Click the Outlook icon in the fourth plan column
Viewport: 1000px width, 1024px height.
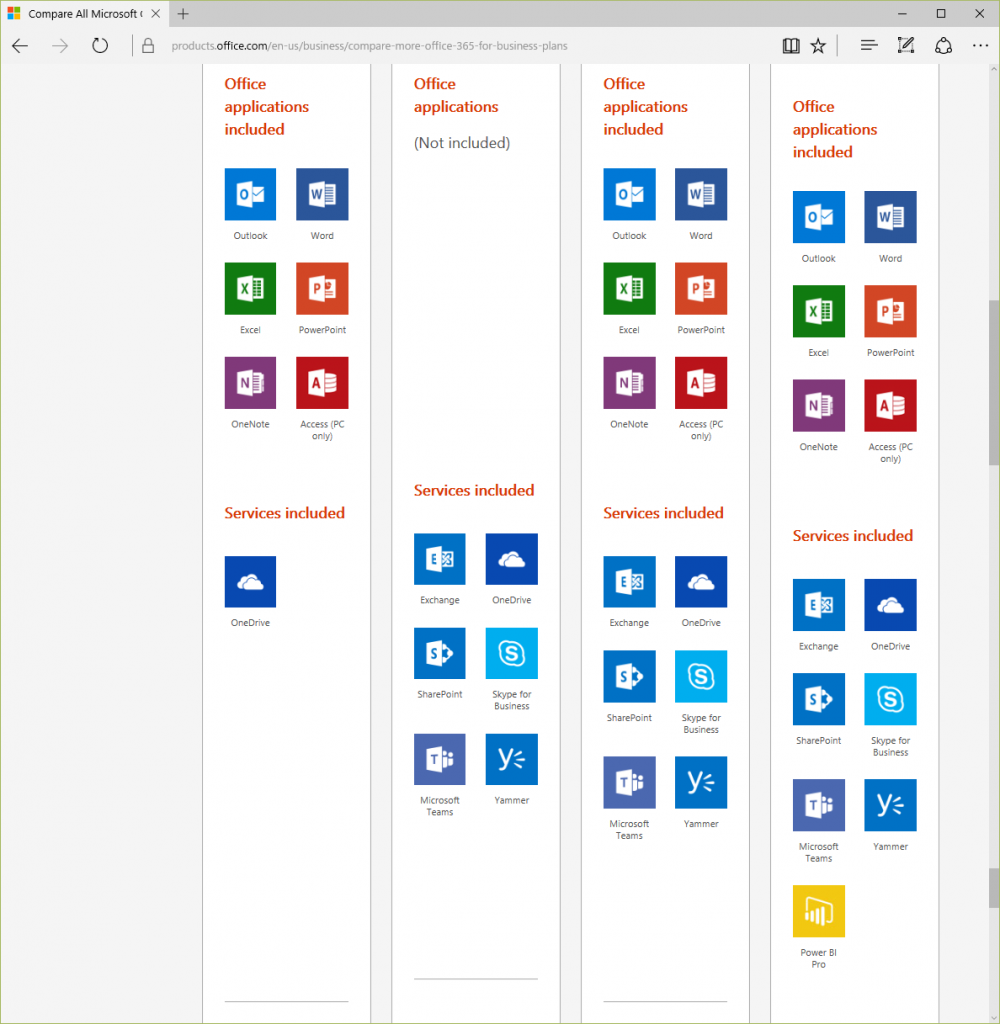pos(818,217)
